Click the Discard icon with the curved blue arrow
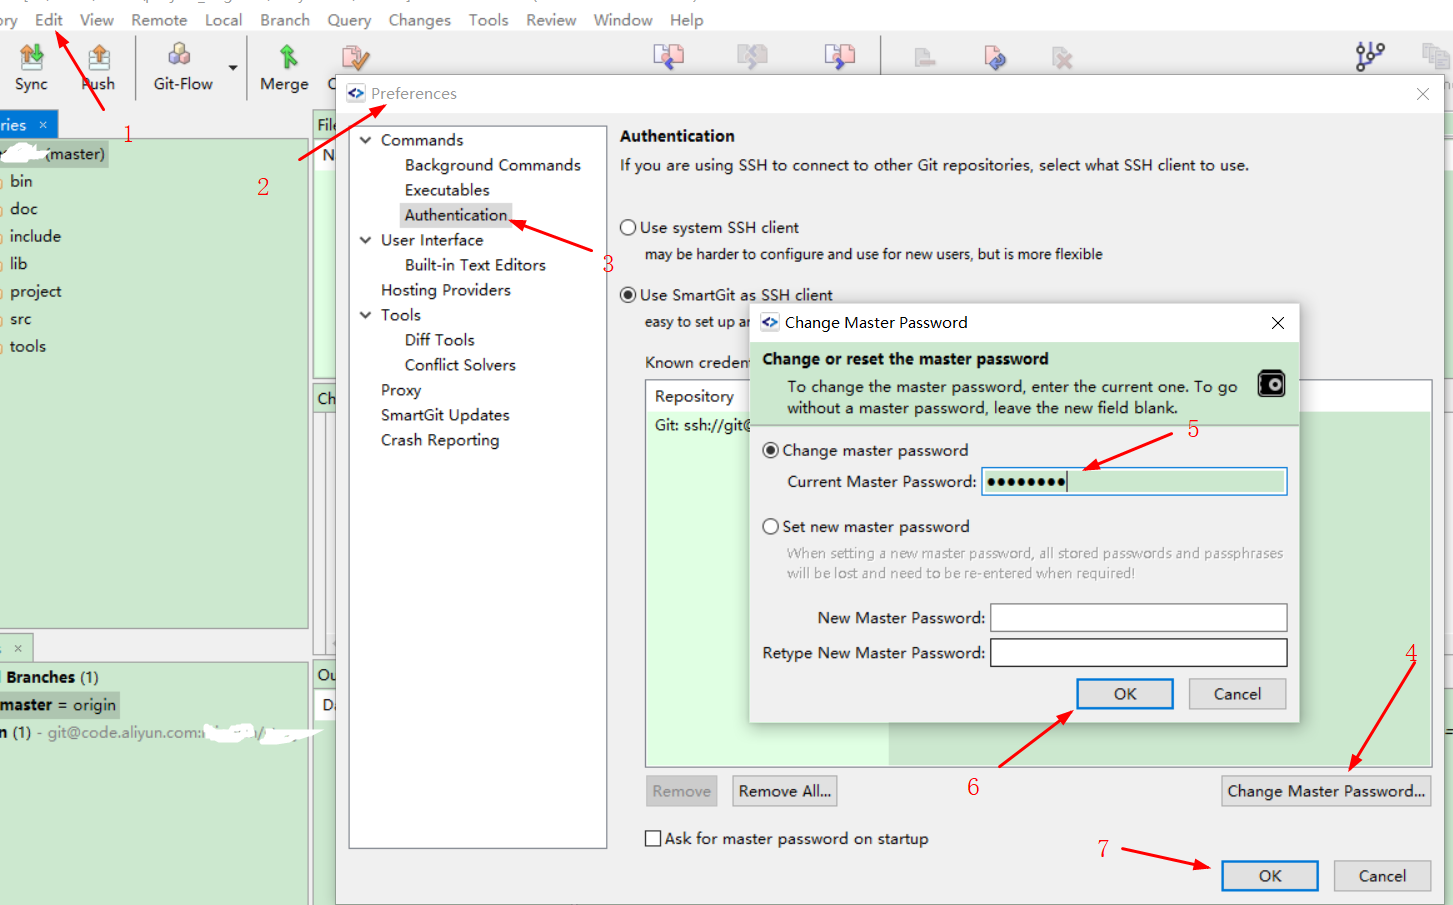1453x905 pixels. (x=994, y=58)
